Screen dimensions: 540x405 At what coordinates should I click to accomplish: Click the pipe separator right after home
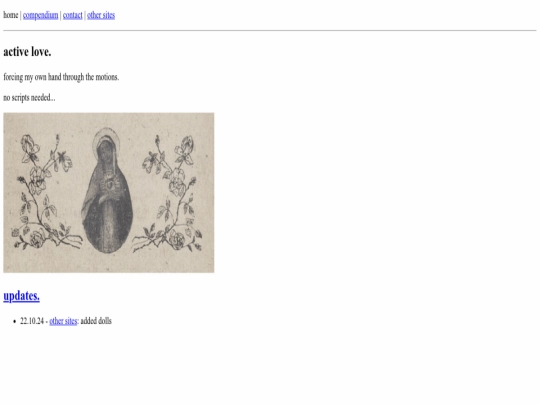pos(21,15)
